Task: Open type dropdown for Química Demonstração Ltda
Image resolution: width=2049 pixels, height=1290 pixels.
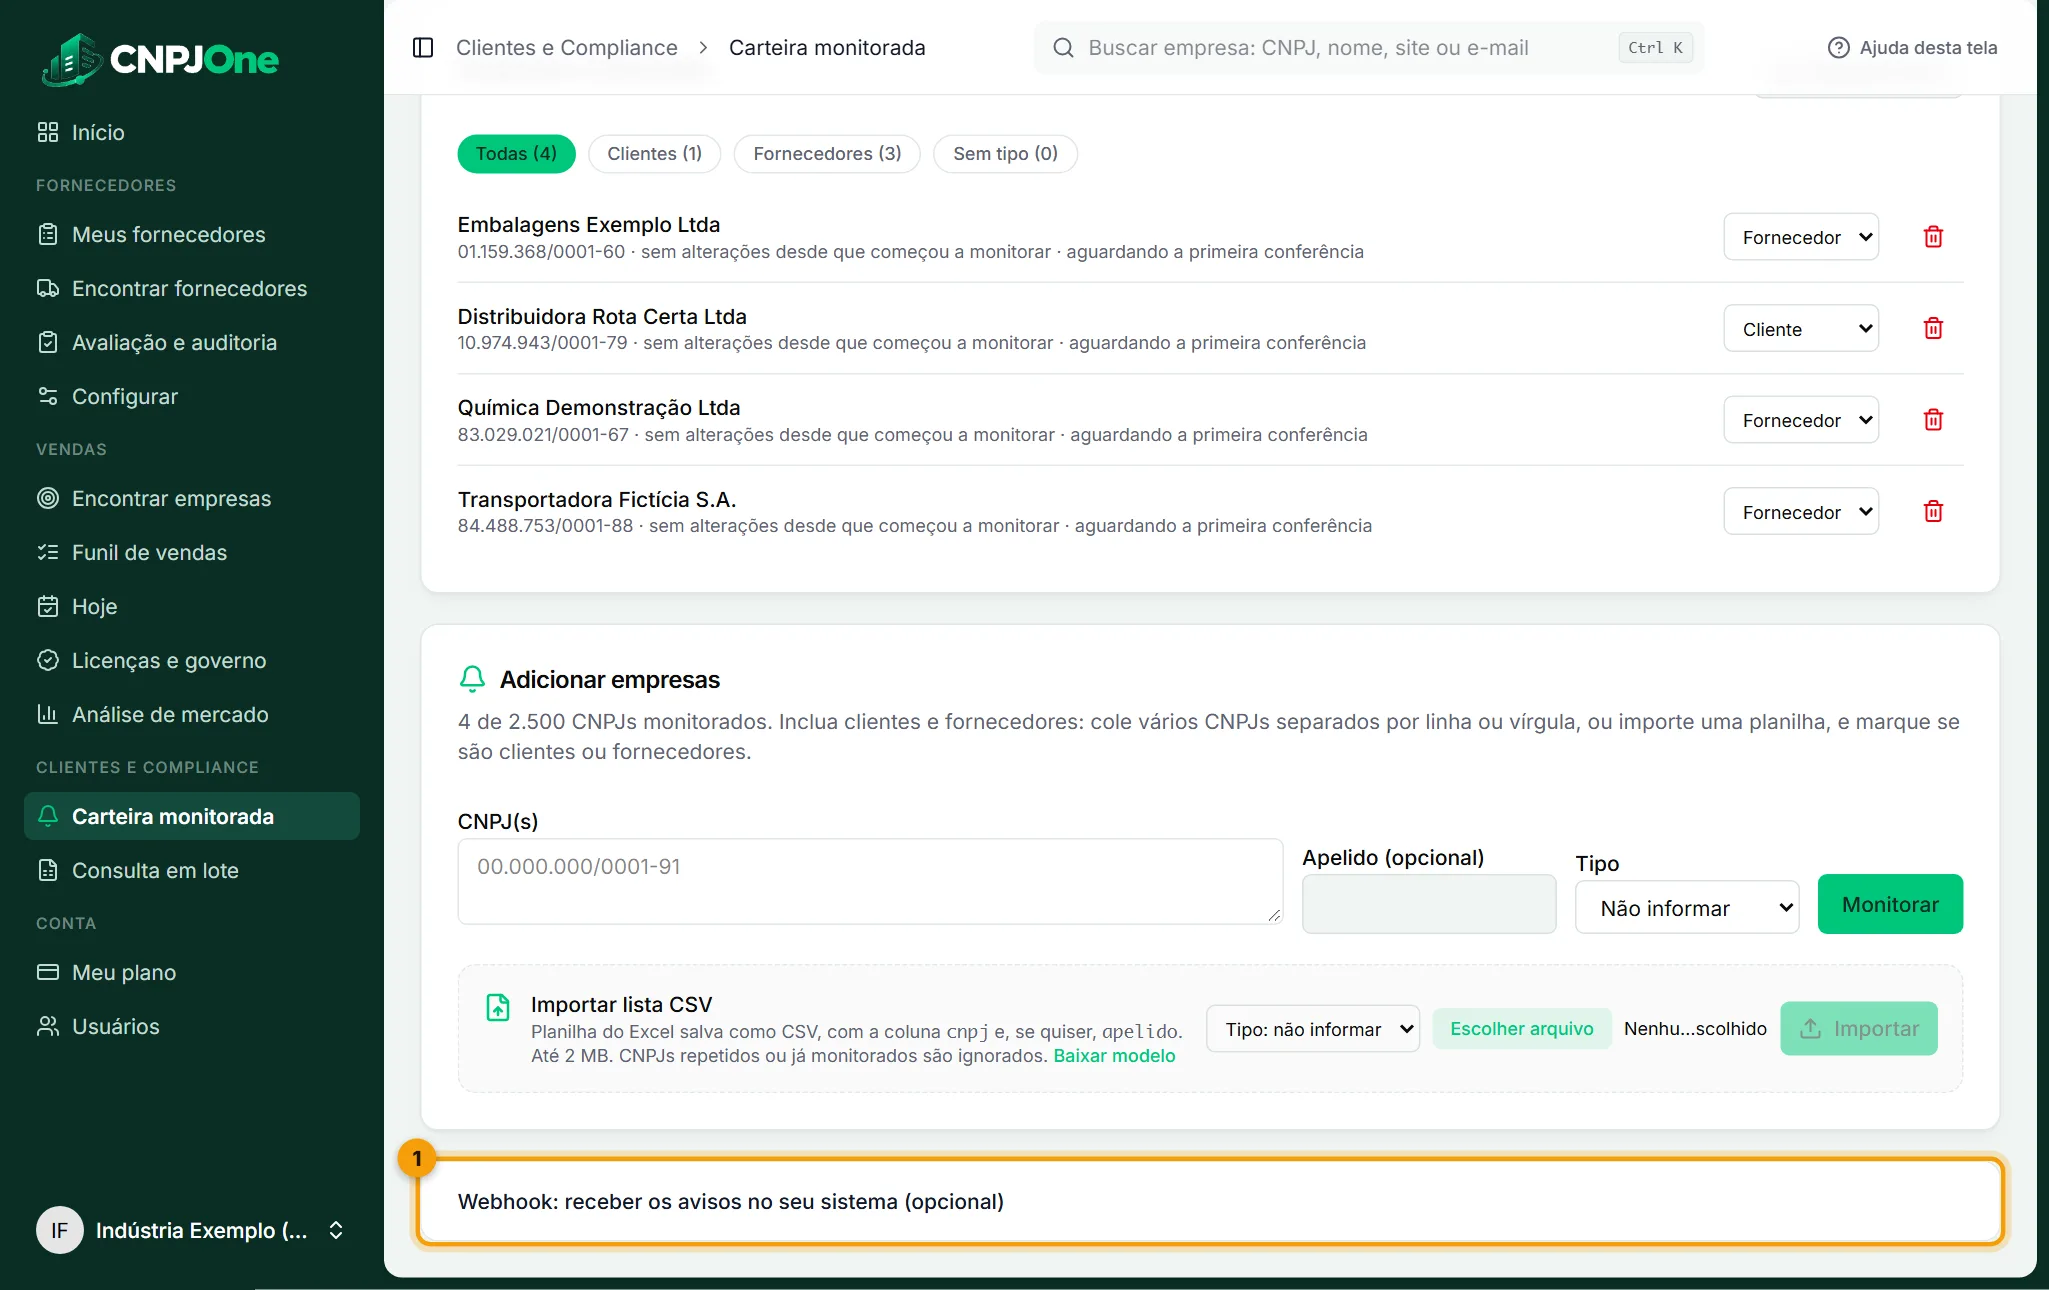Action: point(1801,420)
